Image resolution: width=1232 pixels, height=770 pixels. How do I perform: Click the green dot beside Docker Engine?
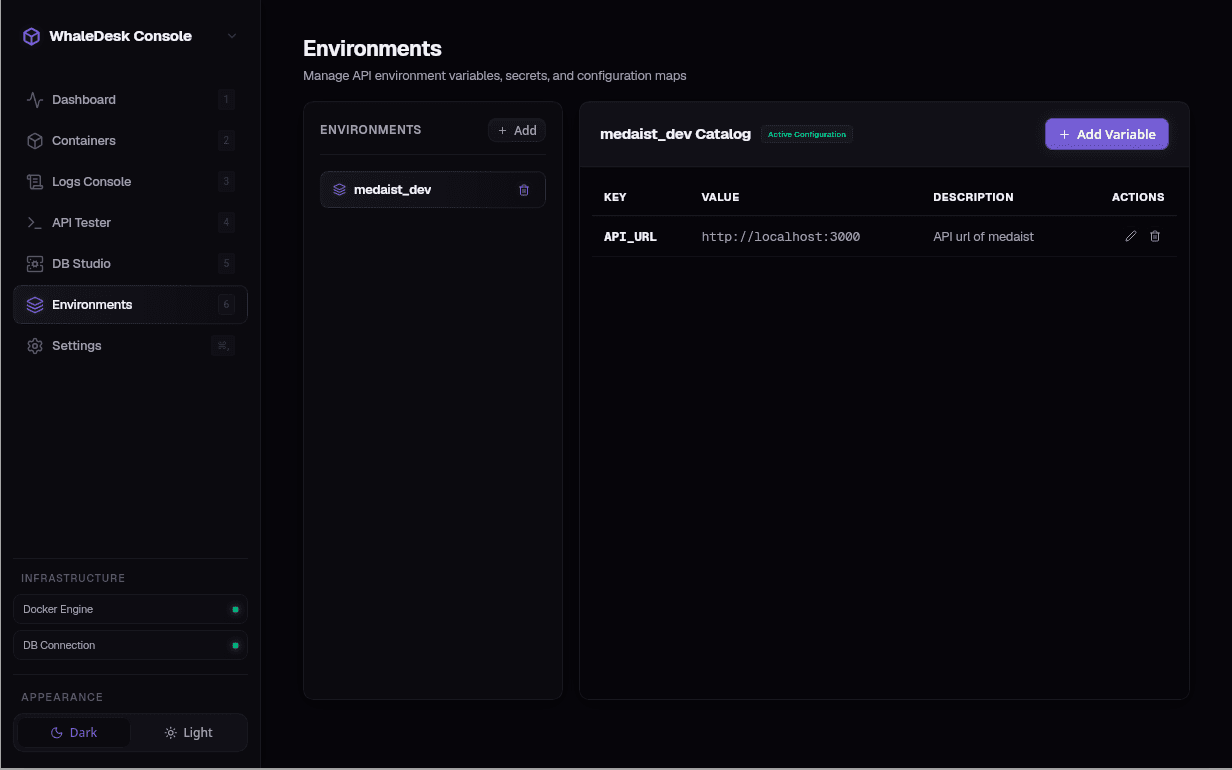coord(236,609)
